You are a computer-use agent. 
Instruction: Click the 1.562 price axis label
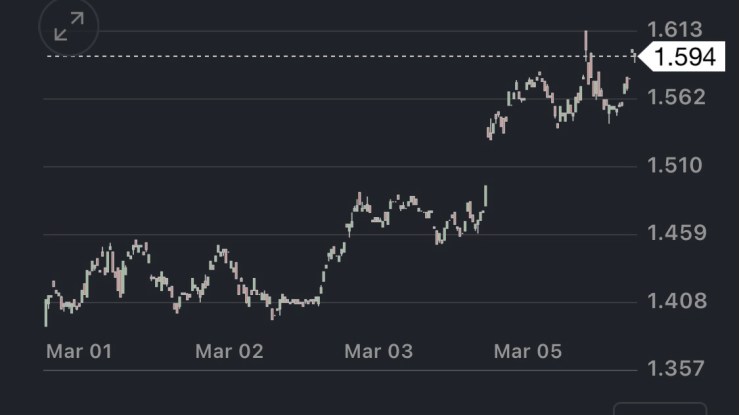tap(675, 97)
